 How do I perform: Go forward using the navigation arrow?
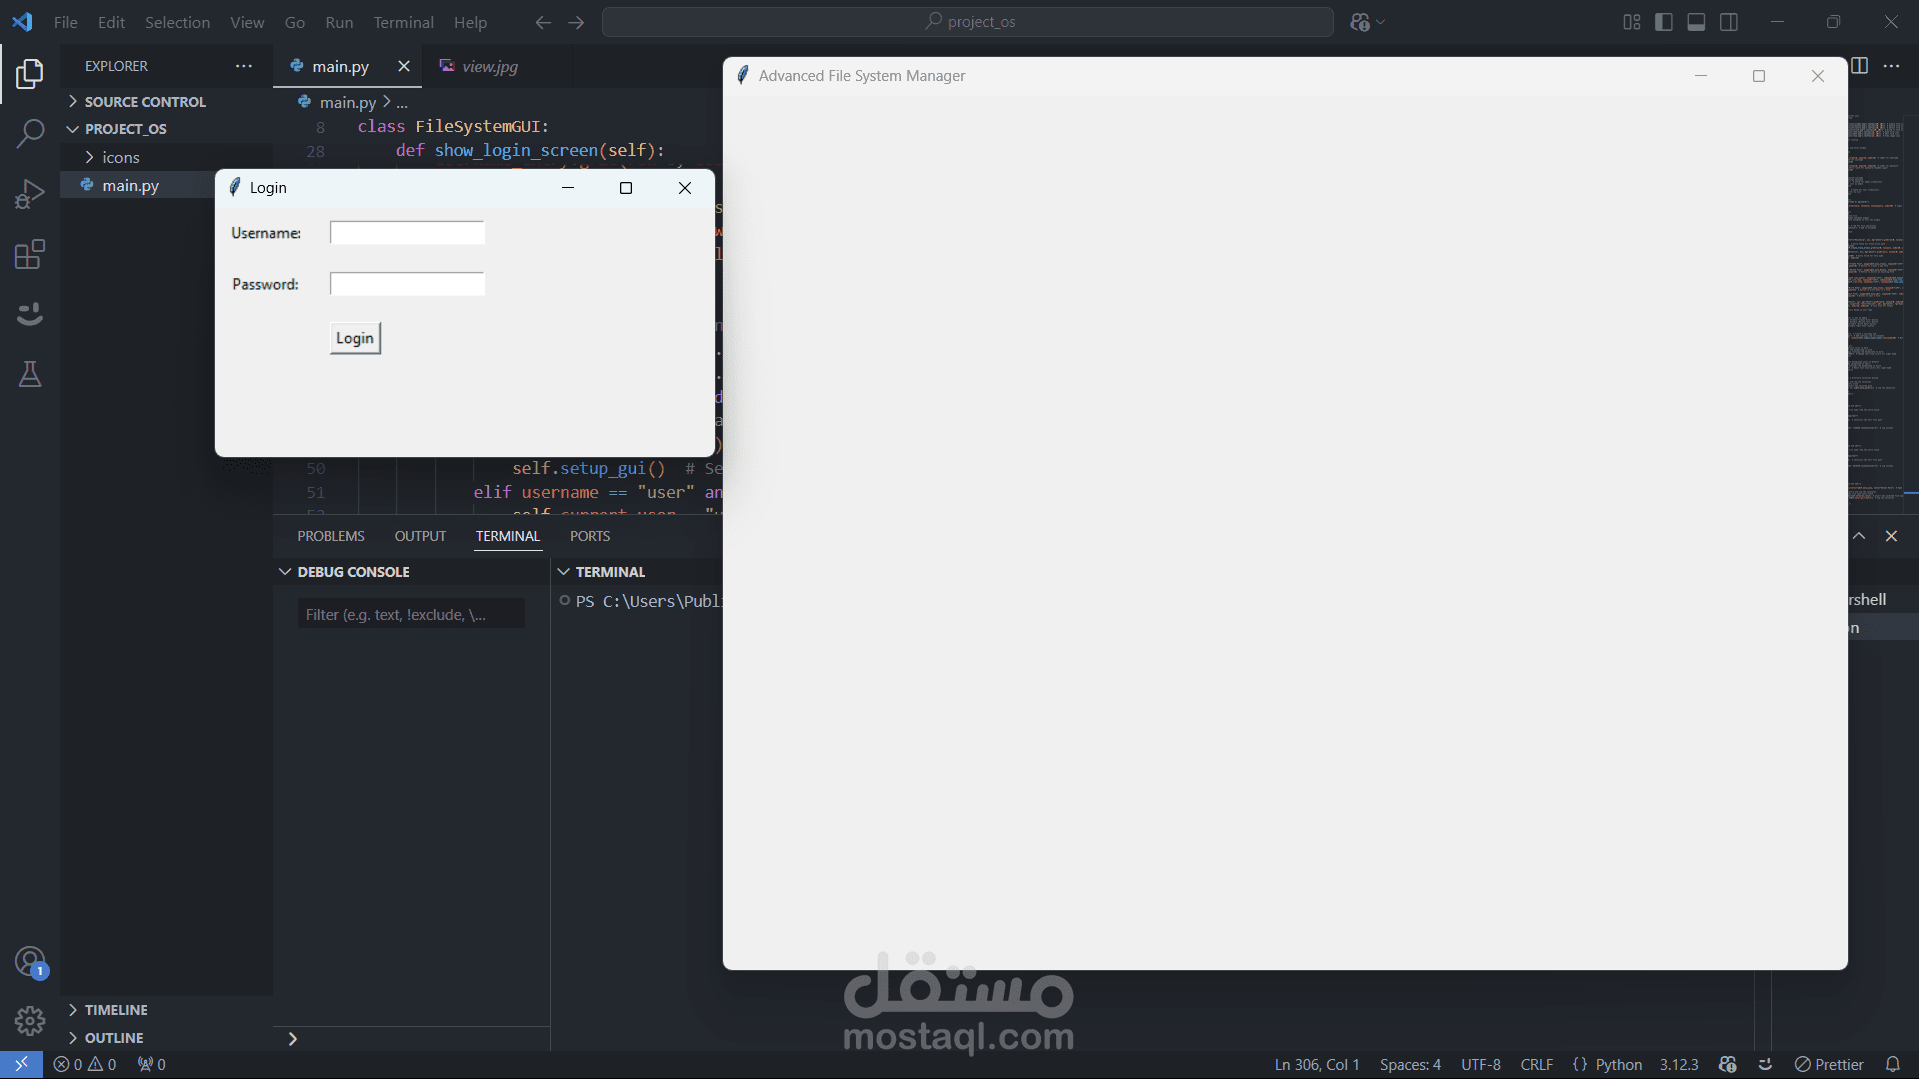tap(576, 22)
